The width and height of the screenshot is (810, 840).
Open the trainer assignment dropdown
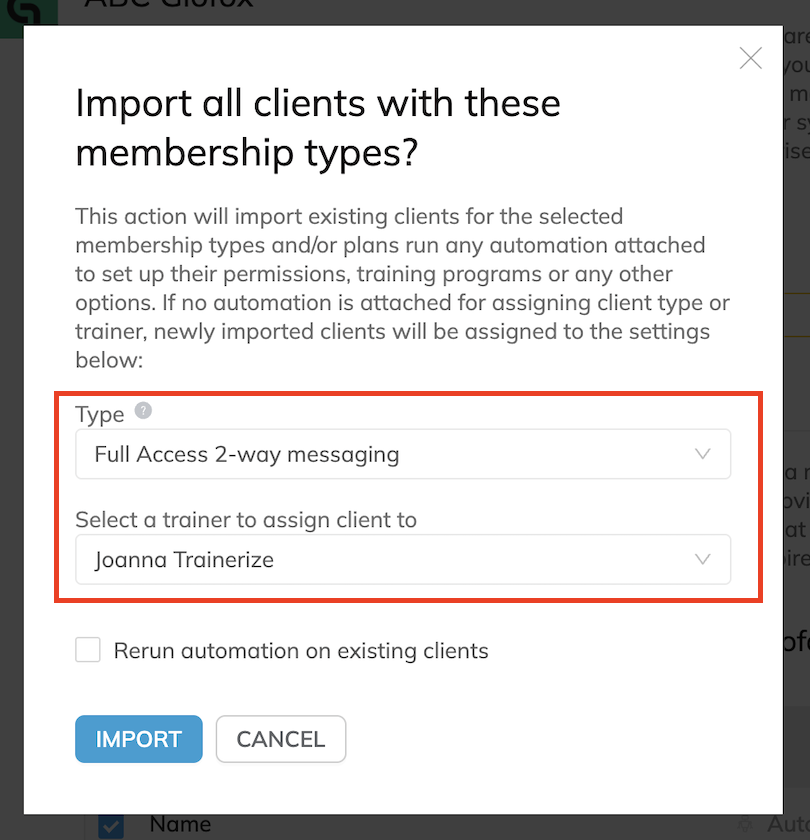point(403,559)
